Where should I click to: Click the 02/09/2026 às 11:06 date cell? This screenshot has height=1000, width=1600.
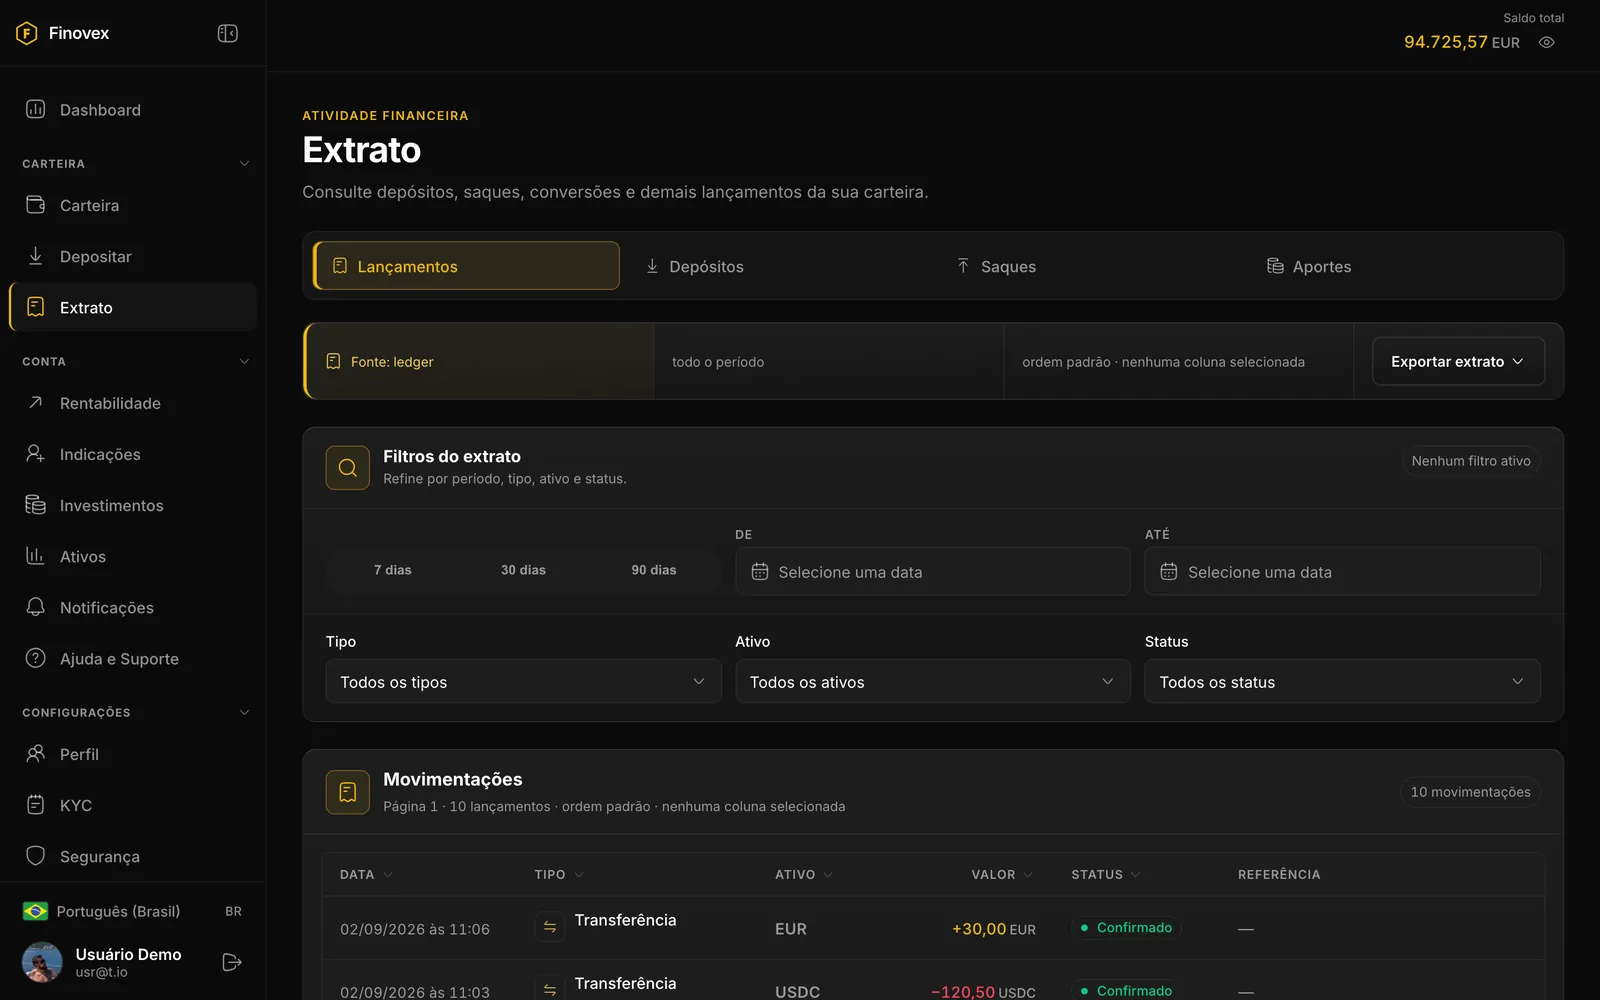(x=415, y=929)
